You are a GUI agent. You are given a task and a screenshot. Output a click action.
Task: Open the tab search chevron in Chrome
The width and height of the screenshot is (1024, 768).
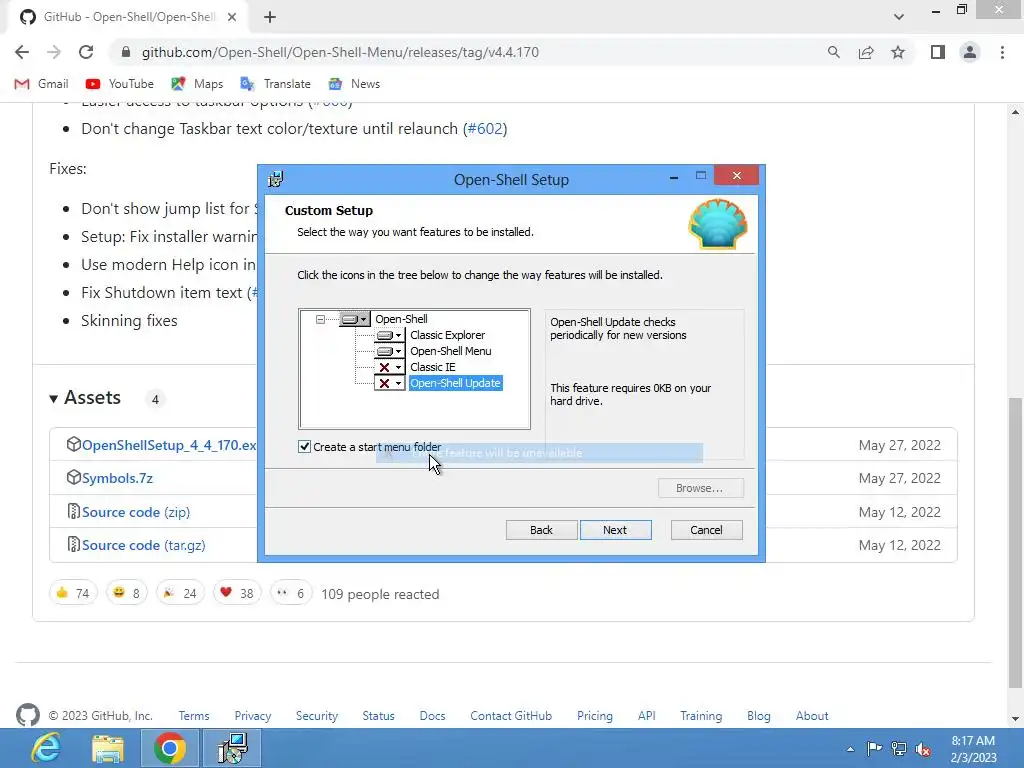899,17
